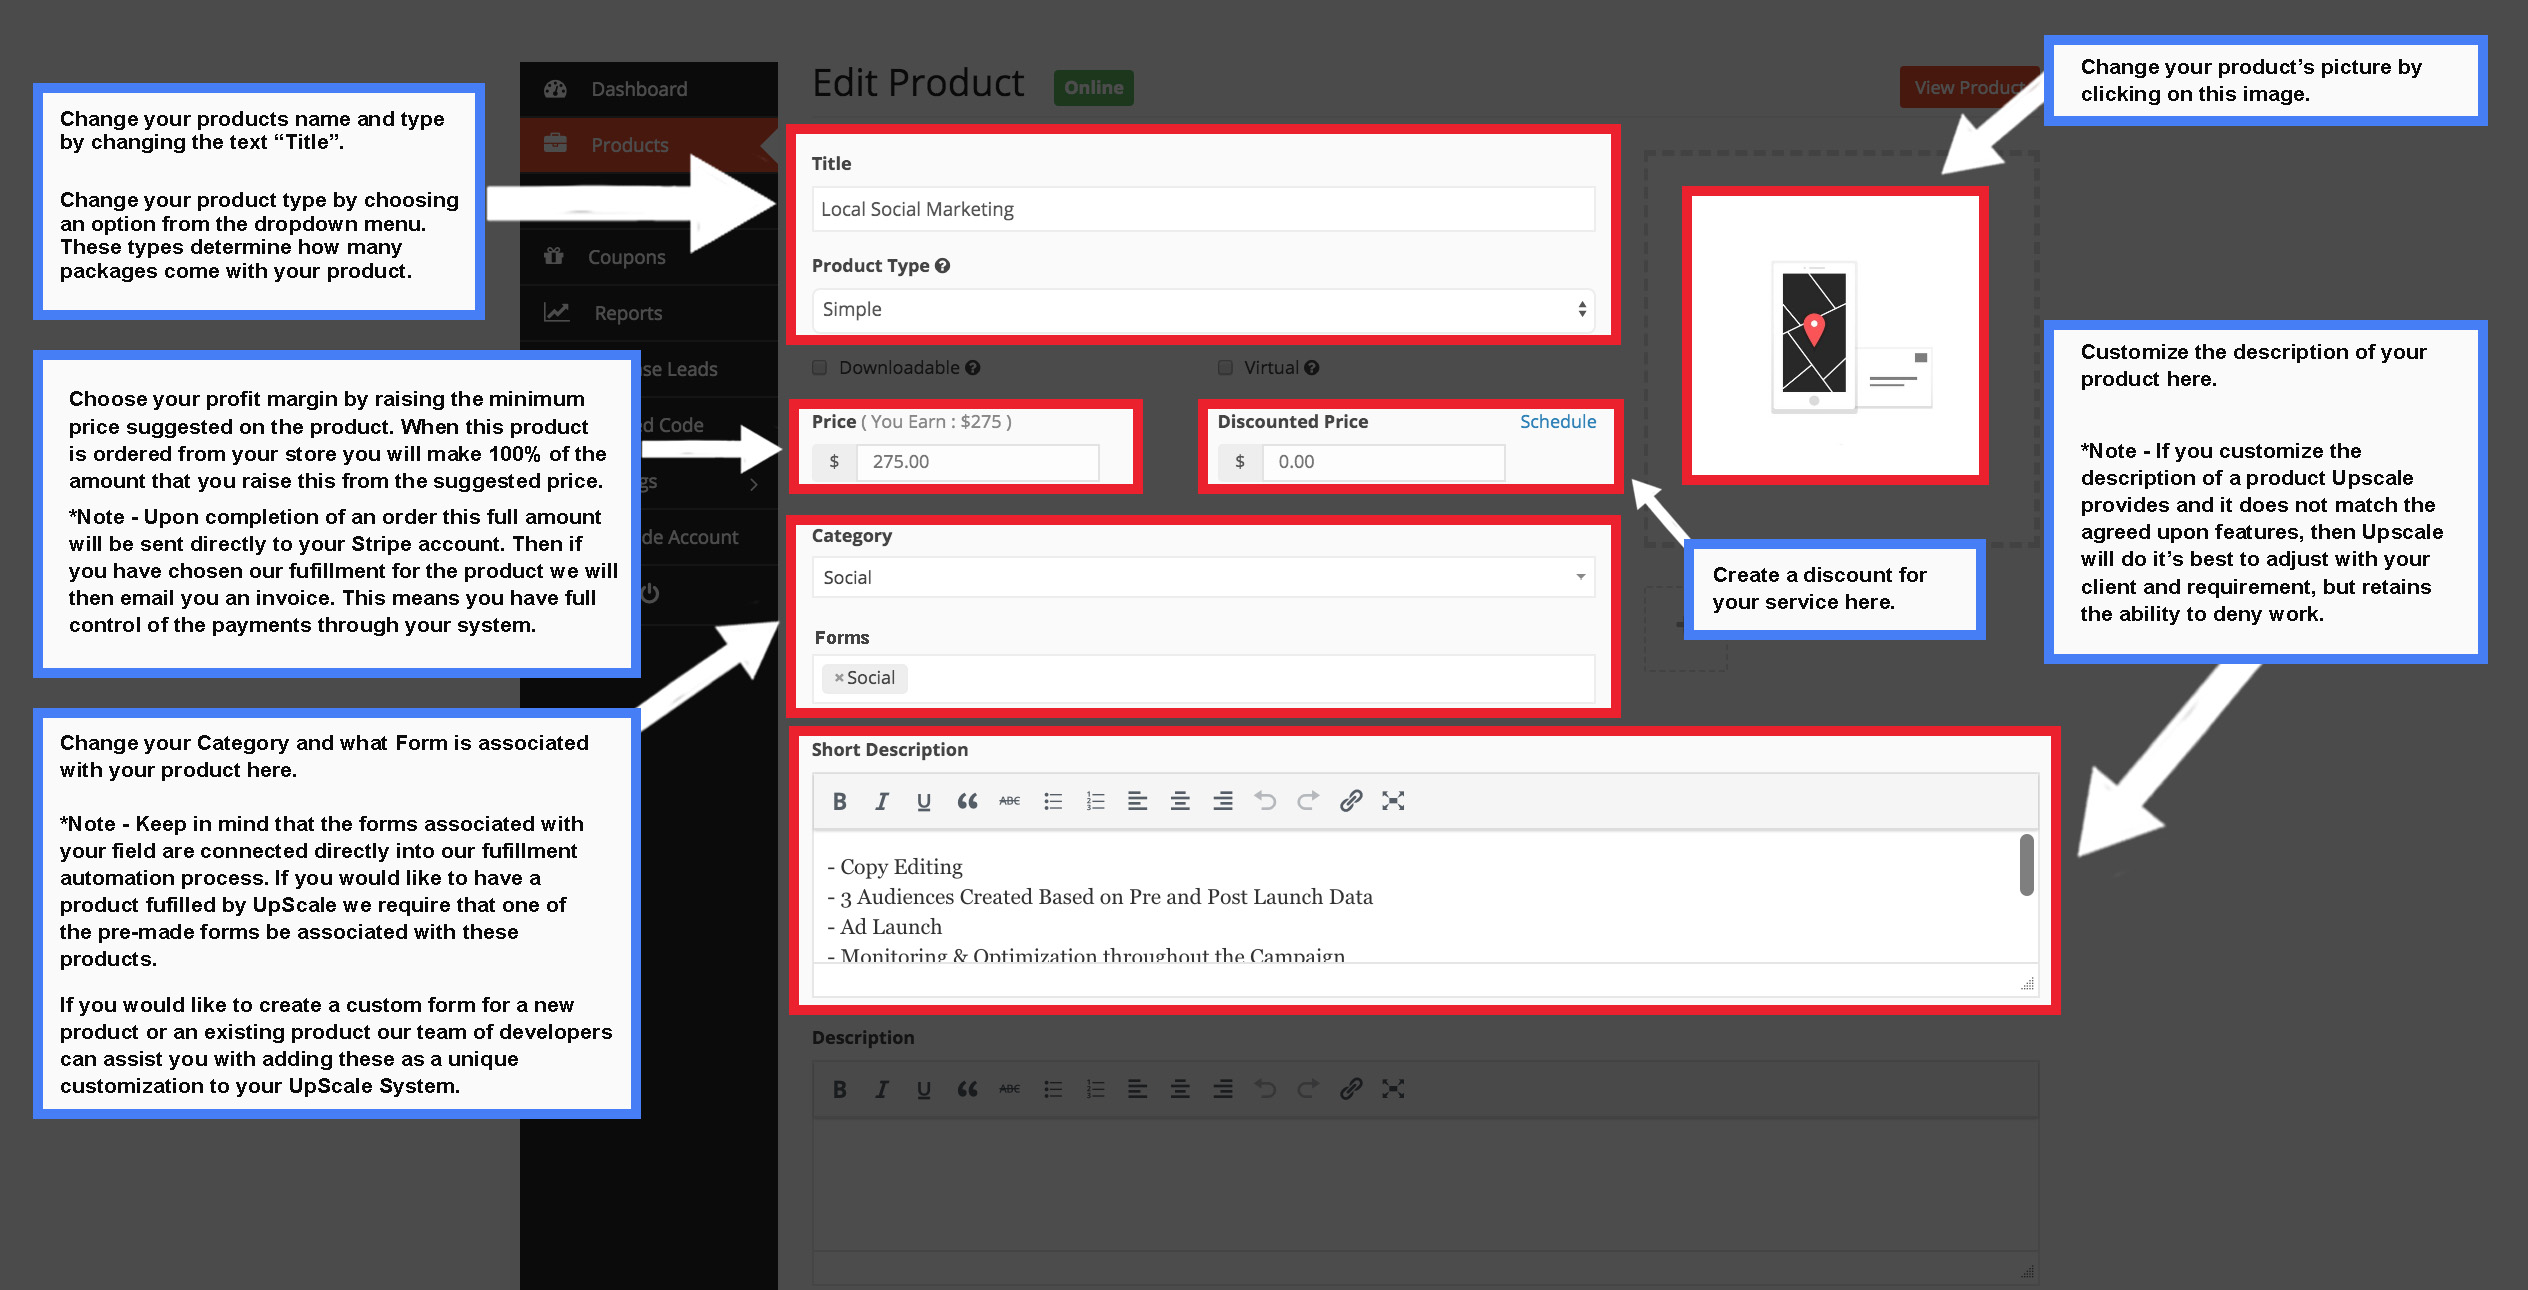Image resolution: width=2528 pixels, height=1290 pixels.
Task: Expand the Category Social dropdown
Action: [1202, 577]
